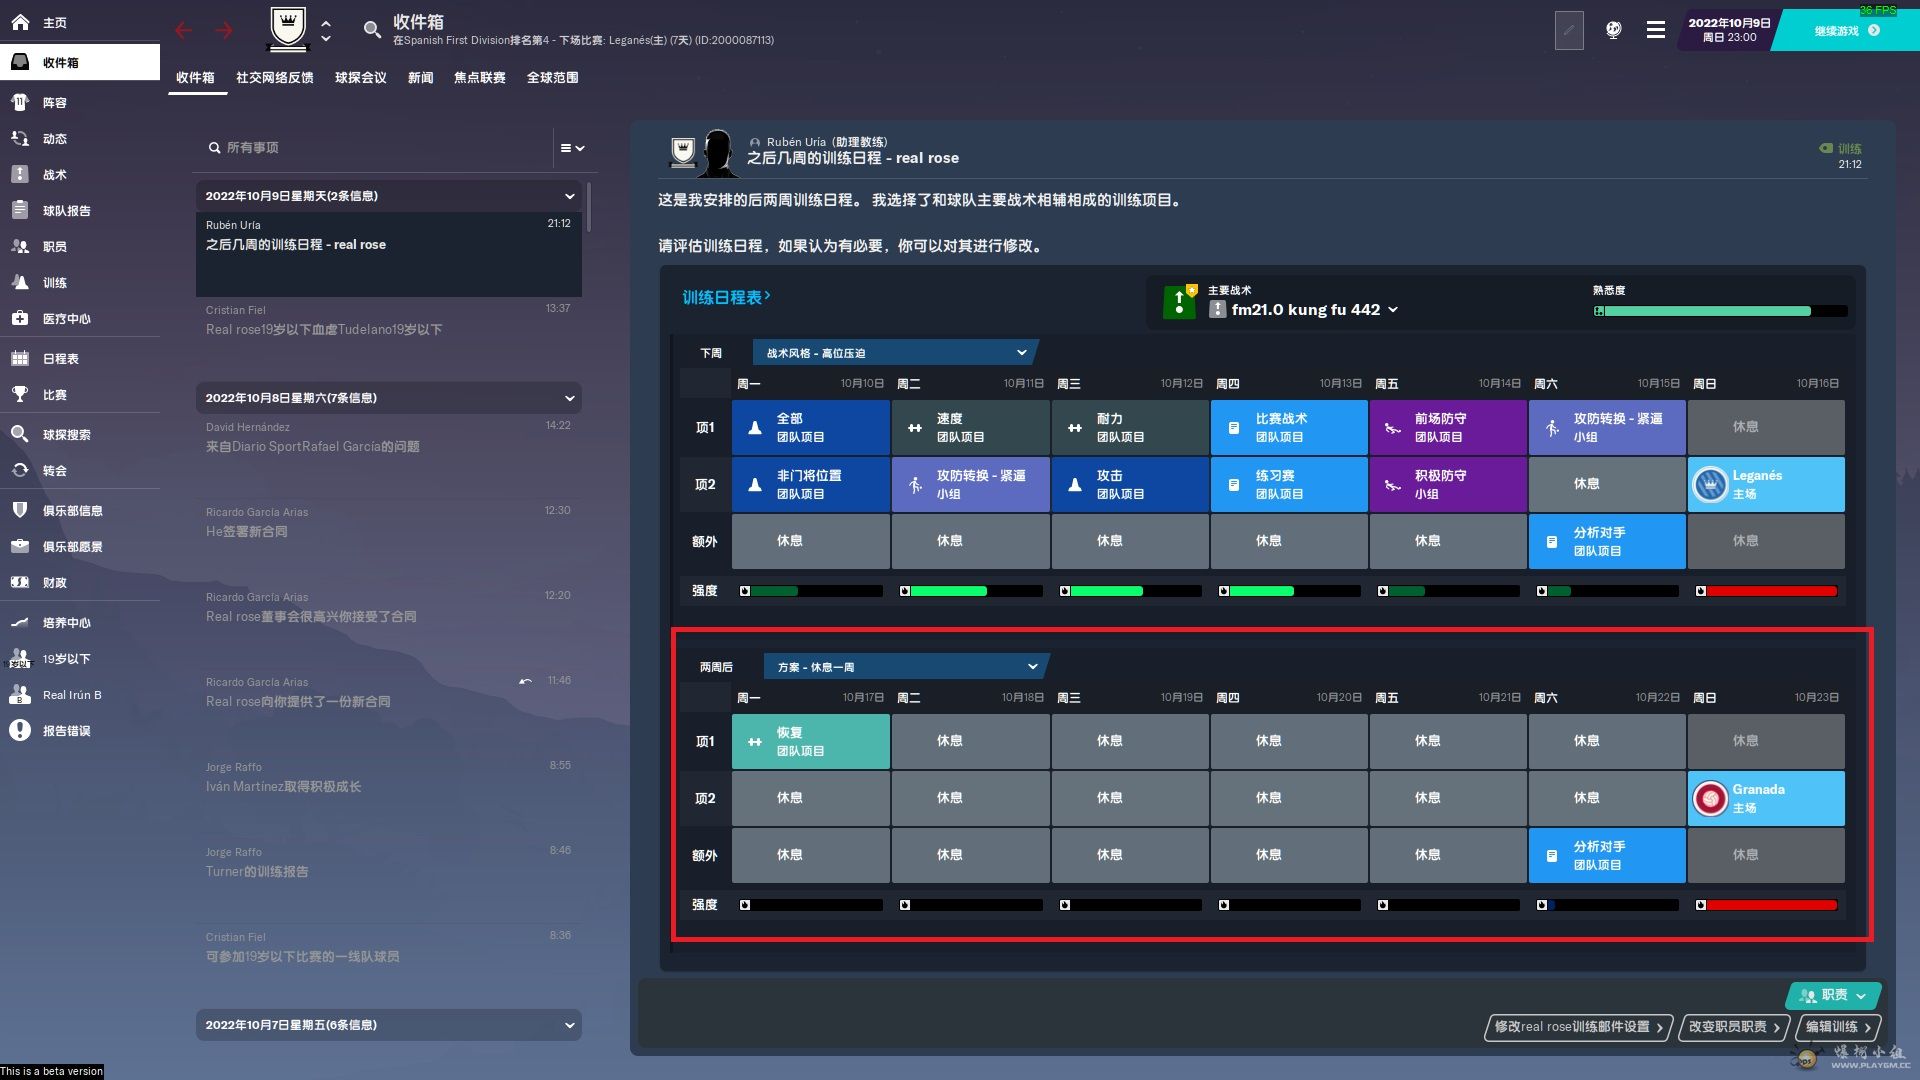Collapse the 2022年10月9日 message group
Viewport: 1920px width, 1080px height.
tap(569, 196)
